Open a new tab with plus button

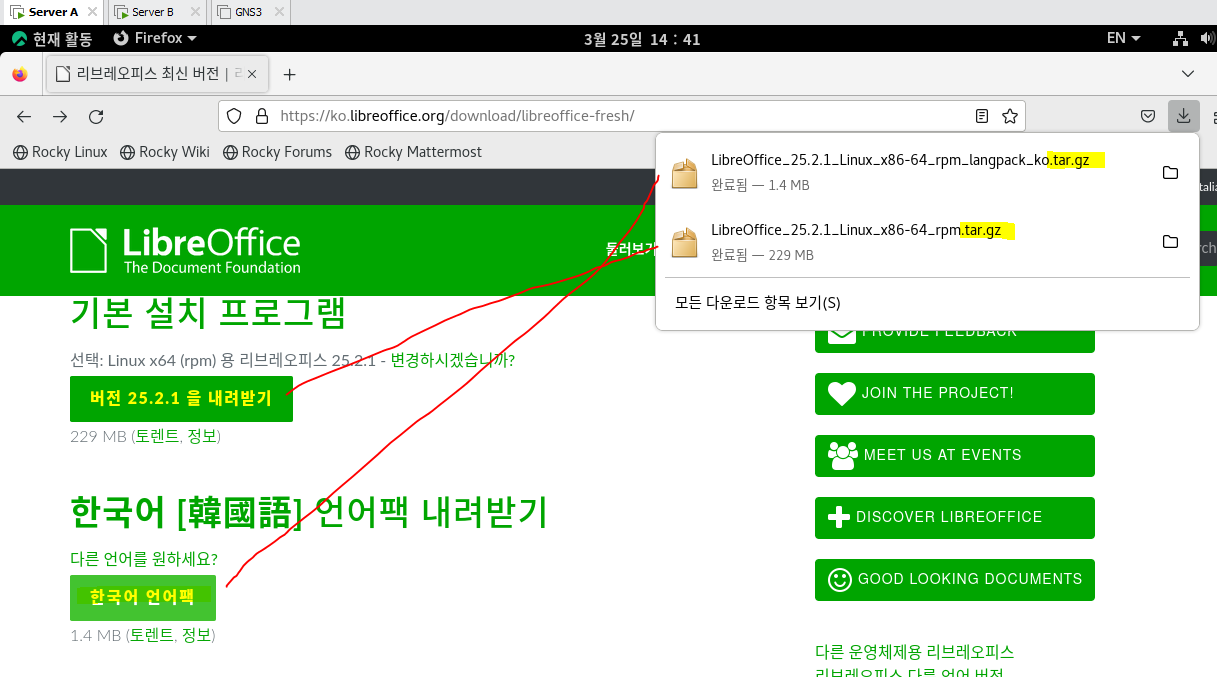click(289, 74)
